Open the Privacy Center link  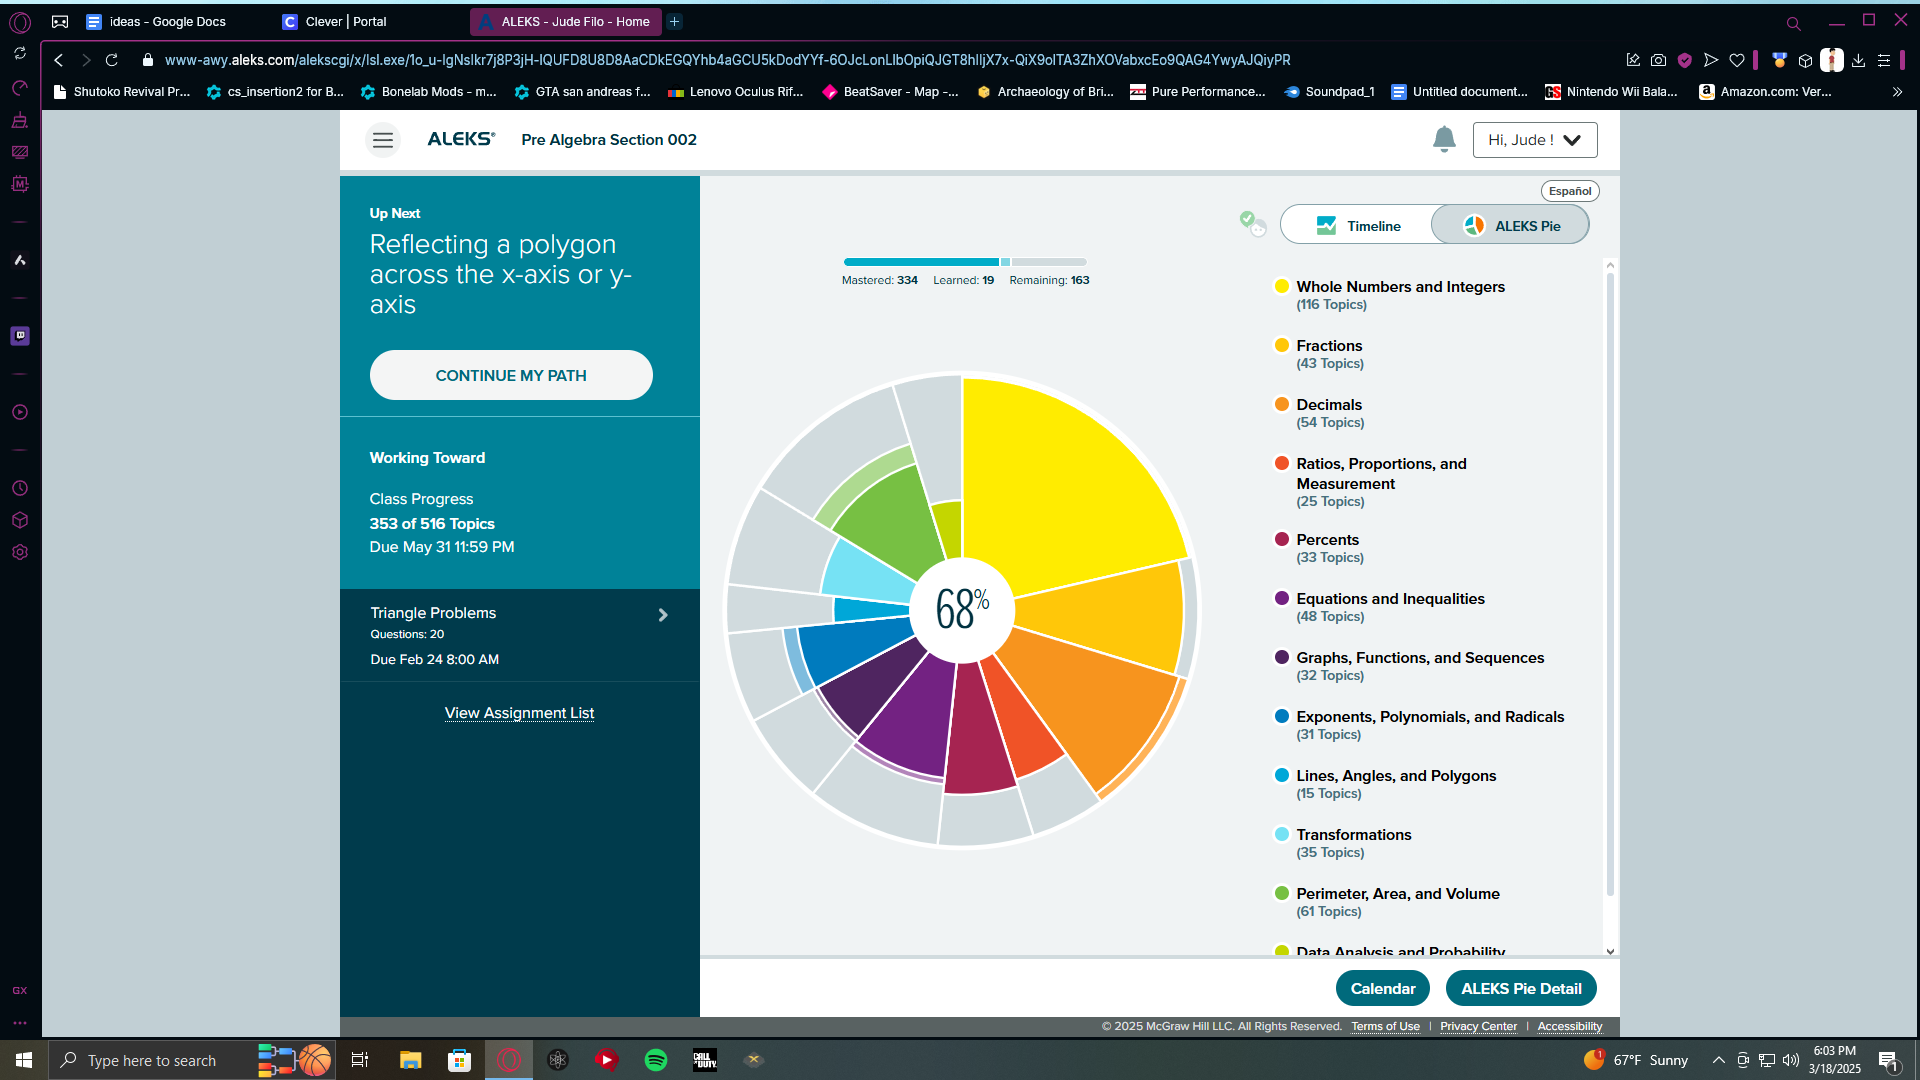coord(1478,1026)
